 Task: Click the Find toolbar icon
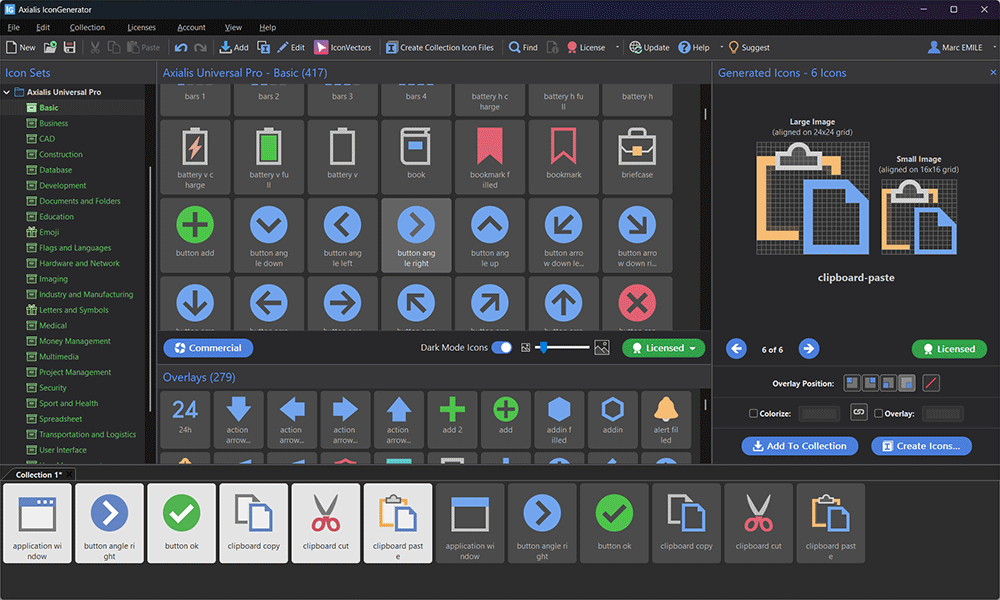pos(517,47)
